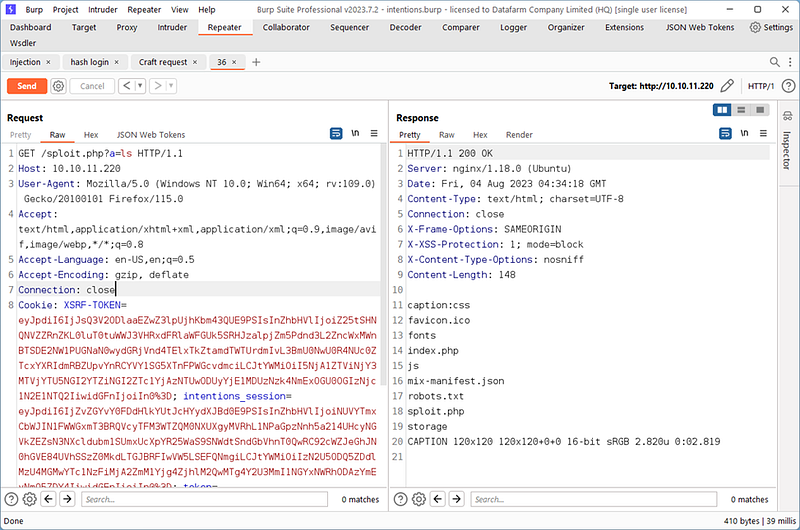Open request editor hamburger menu
Viewport: 800px width, 530px height.
374,134
